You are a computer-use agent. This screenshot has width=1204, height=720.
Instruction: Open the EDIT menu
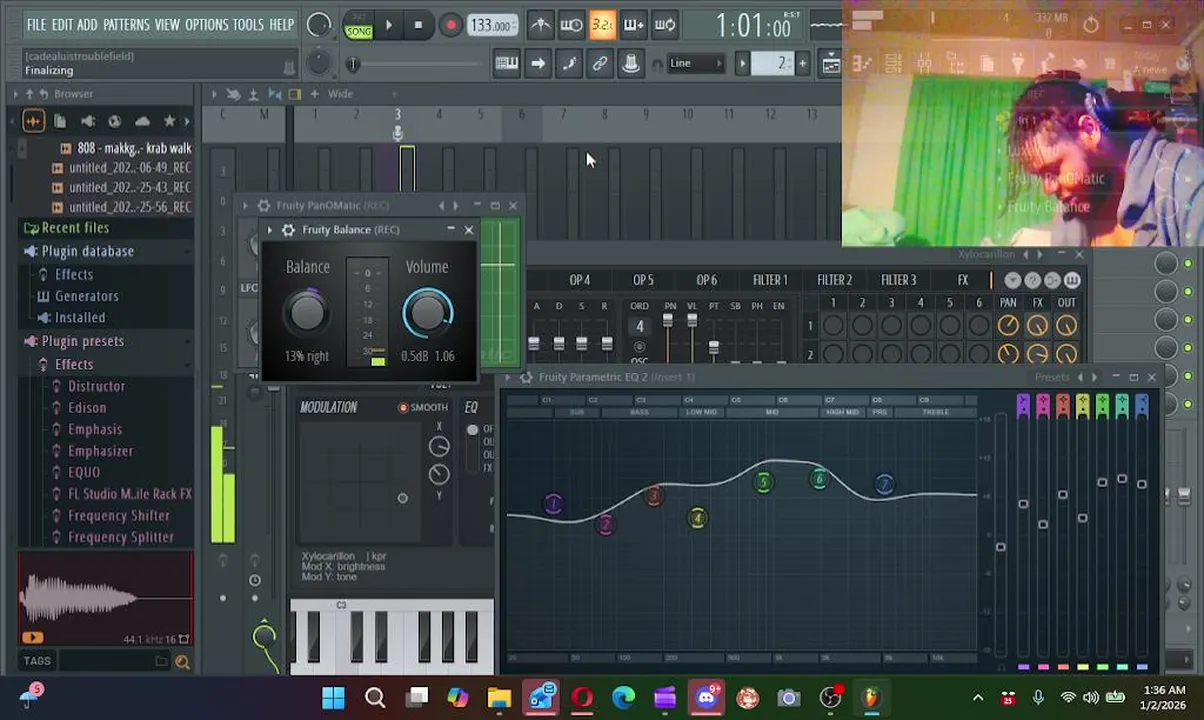point(62,24)
